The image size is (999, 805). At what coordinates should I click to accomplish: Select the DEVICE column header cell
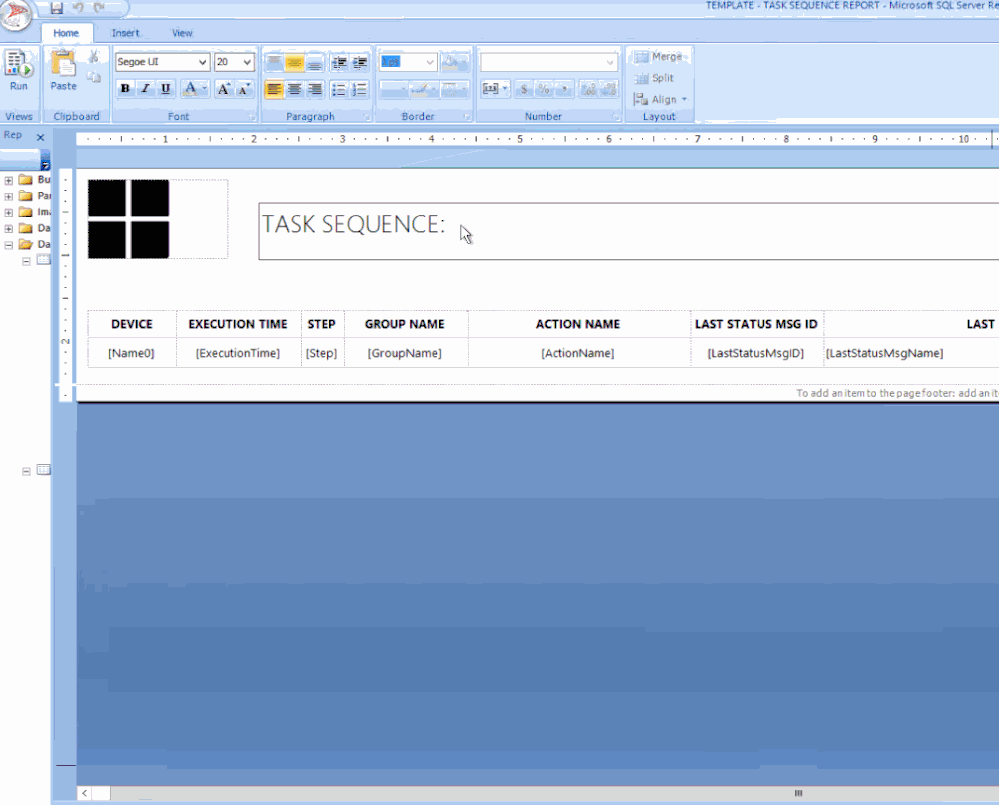pyautogui.click(x=132, y=324)
